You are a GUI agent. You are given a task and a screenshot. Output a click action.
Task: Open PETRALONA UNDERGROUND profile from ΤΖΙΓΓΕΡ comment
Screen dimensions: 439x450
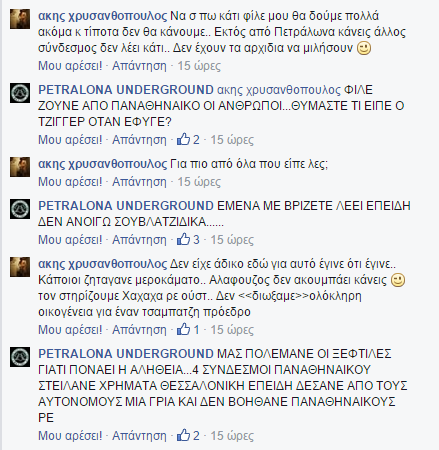pyautogui.click(x=126, y=90)
